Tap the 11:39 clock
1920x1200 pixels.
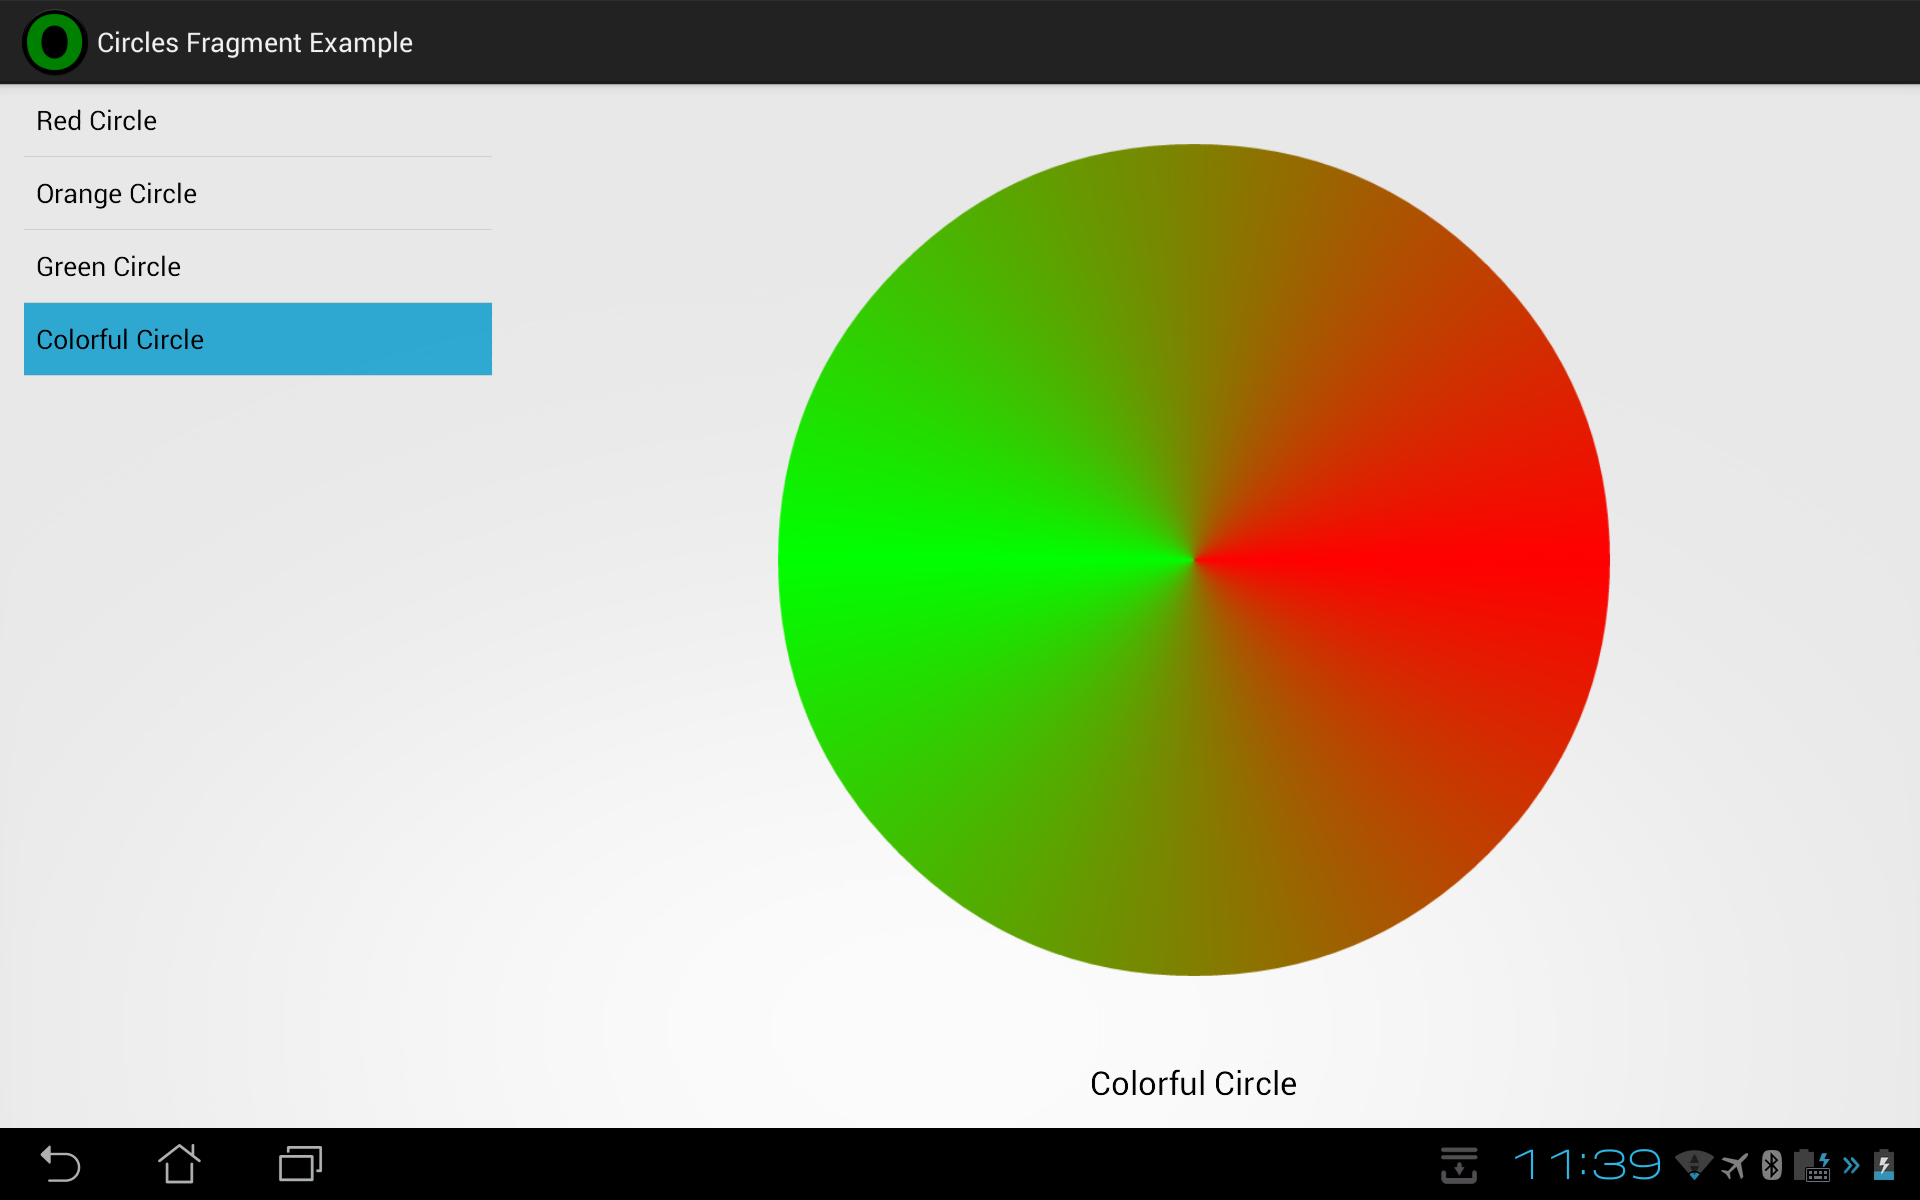1587,1165
